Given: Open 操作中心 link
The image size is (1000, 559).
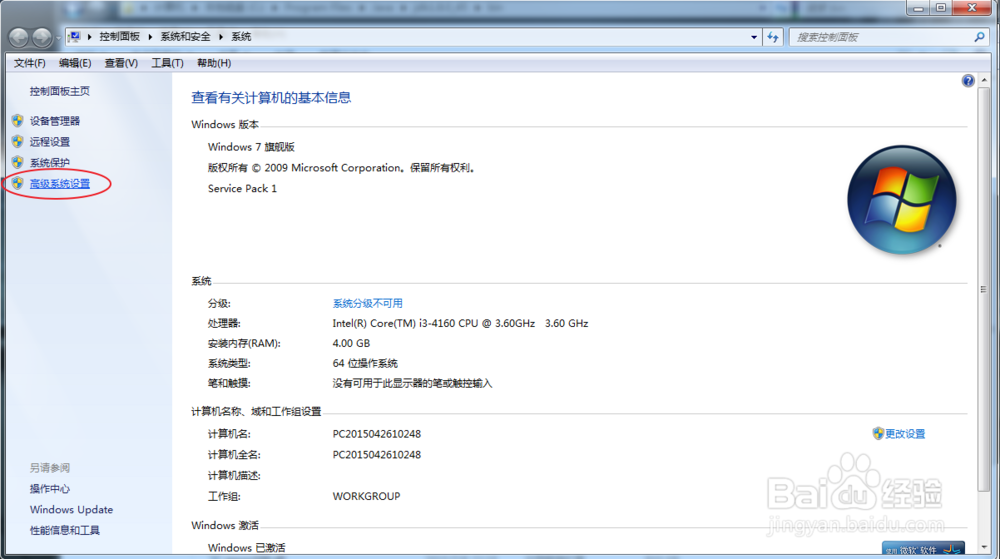Looking at the screenshot, I should point(50,489).
